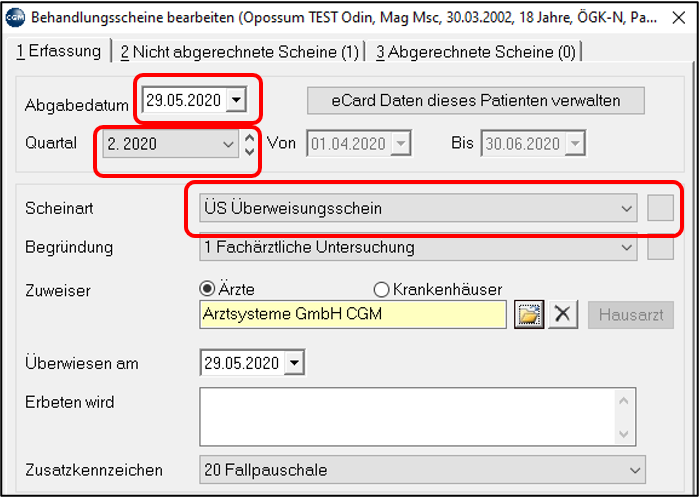Click the Scheinart label

[x=59, y=208]
